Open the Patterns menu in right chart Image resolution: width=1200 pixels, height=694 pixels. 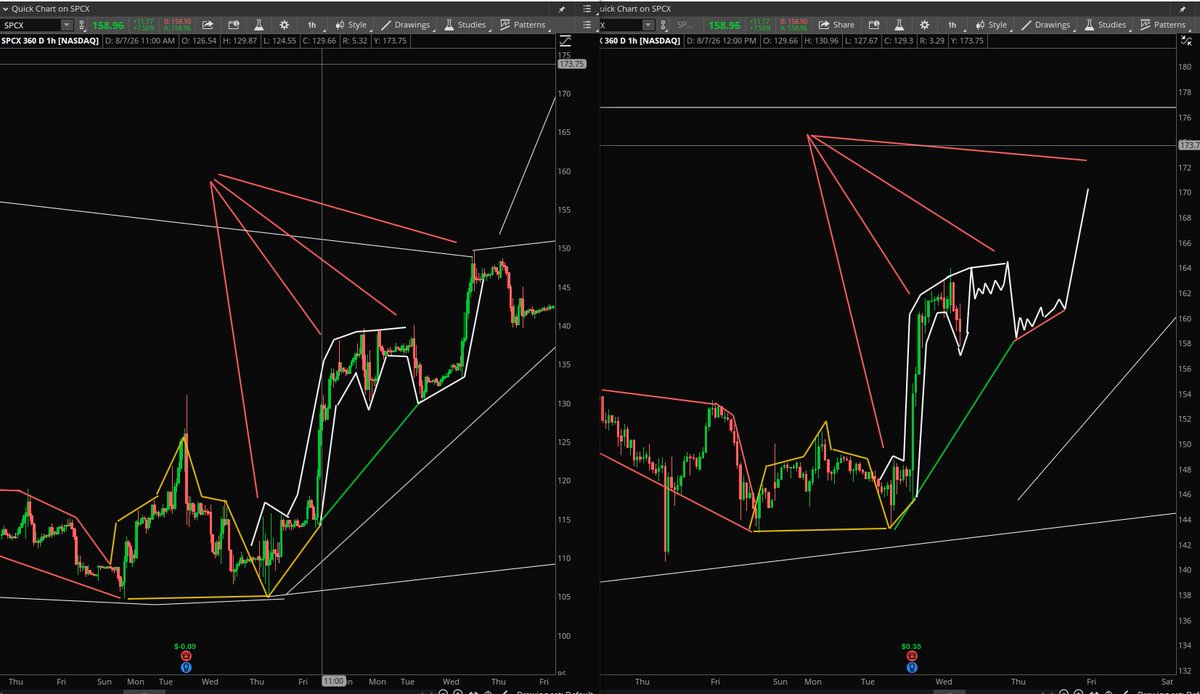(1162, 24)
